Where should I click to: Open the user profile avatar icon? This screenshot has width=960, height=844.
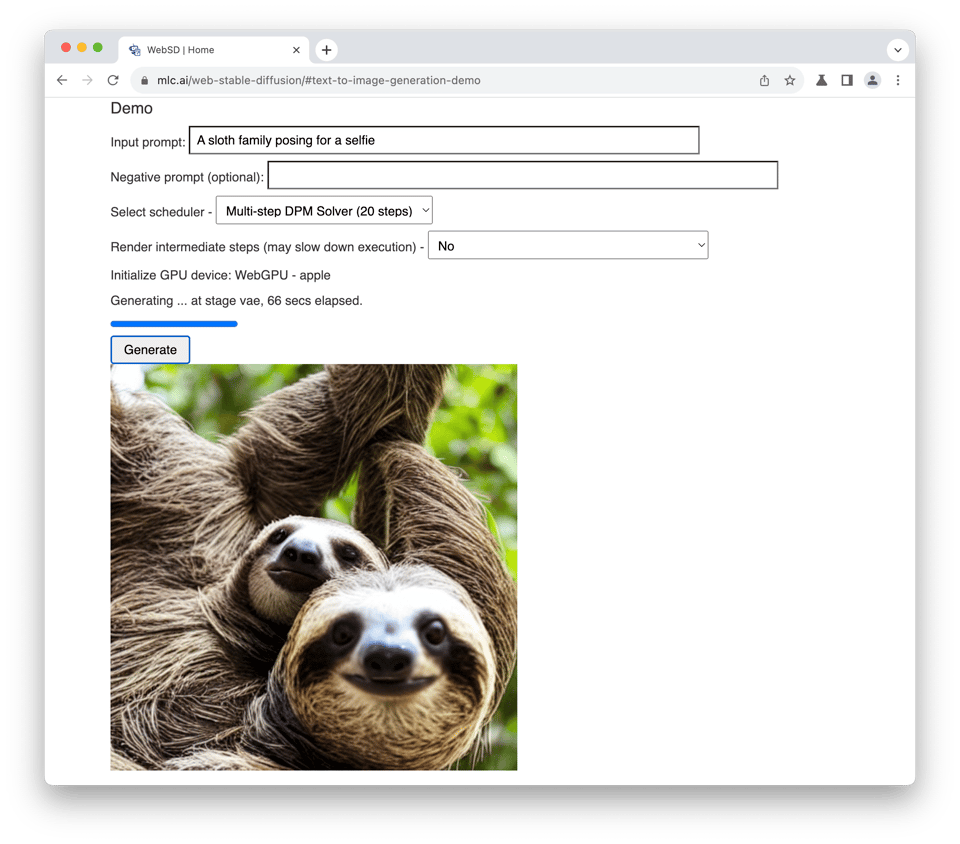[873, 80]
